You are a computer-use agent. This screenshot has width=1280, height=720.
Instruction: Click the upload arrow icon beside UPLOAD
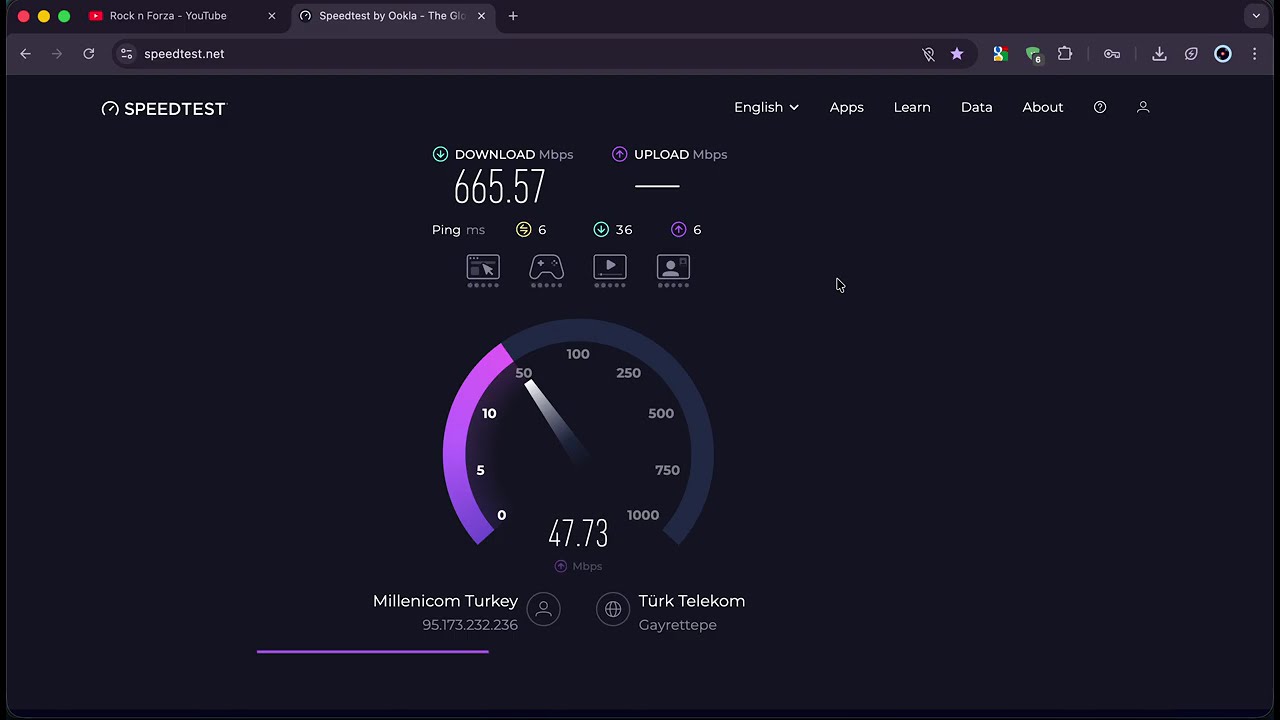(x=620, y=154)
